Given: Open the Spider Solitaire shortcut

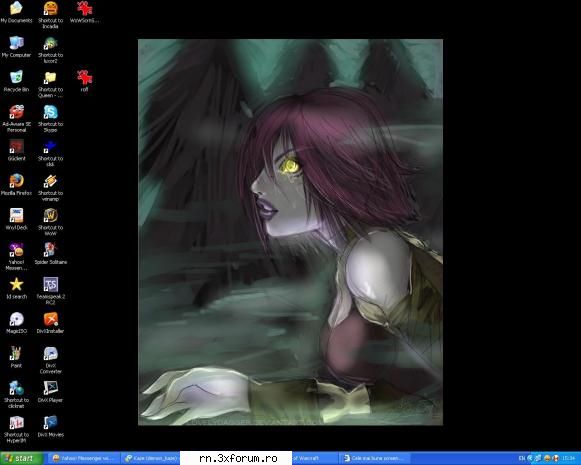Looking at the screenshot, I should click(50, 254).
